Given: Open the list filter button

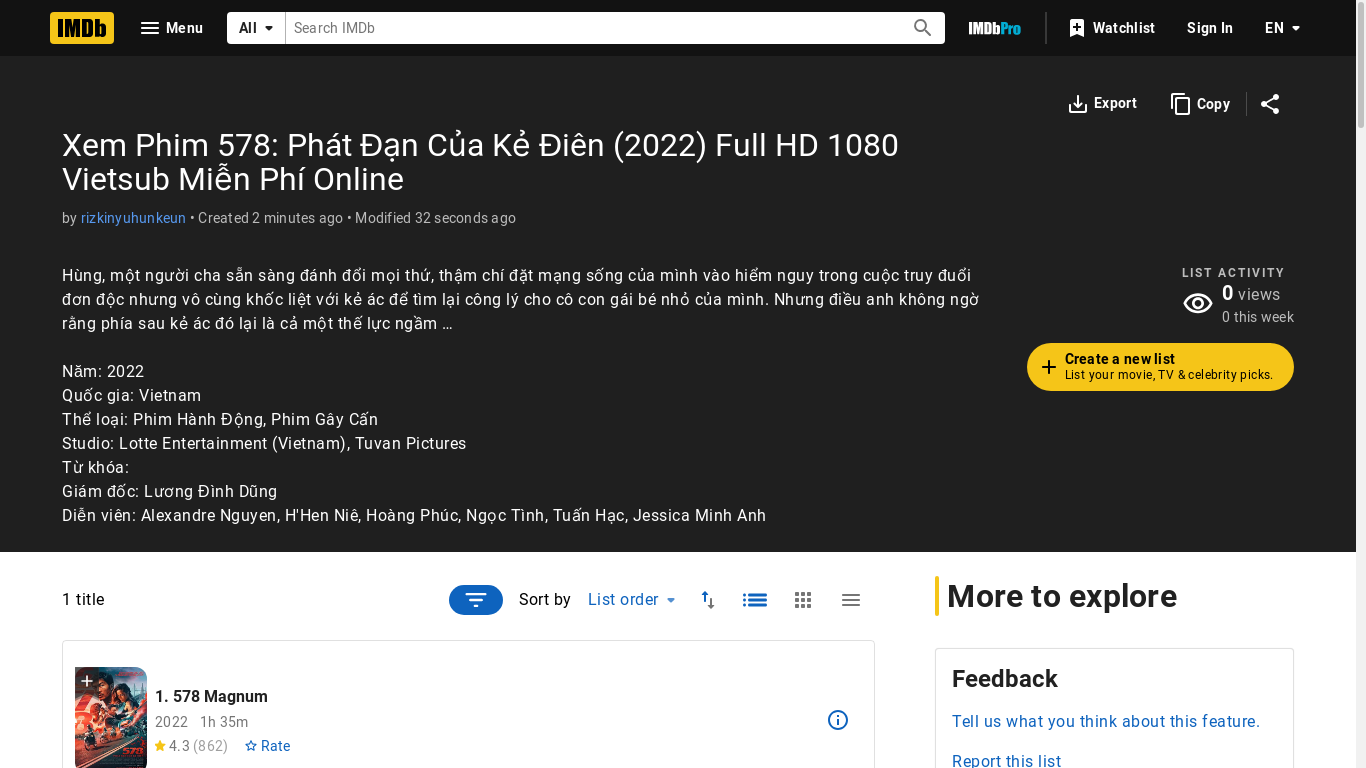Looking at the screenshot, I should (x=476, y=600).
